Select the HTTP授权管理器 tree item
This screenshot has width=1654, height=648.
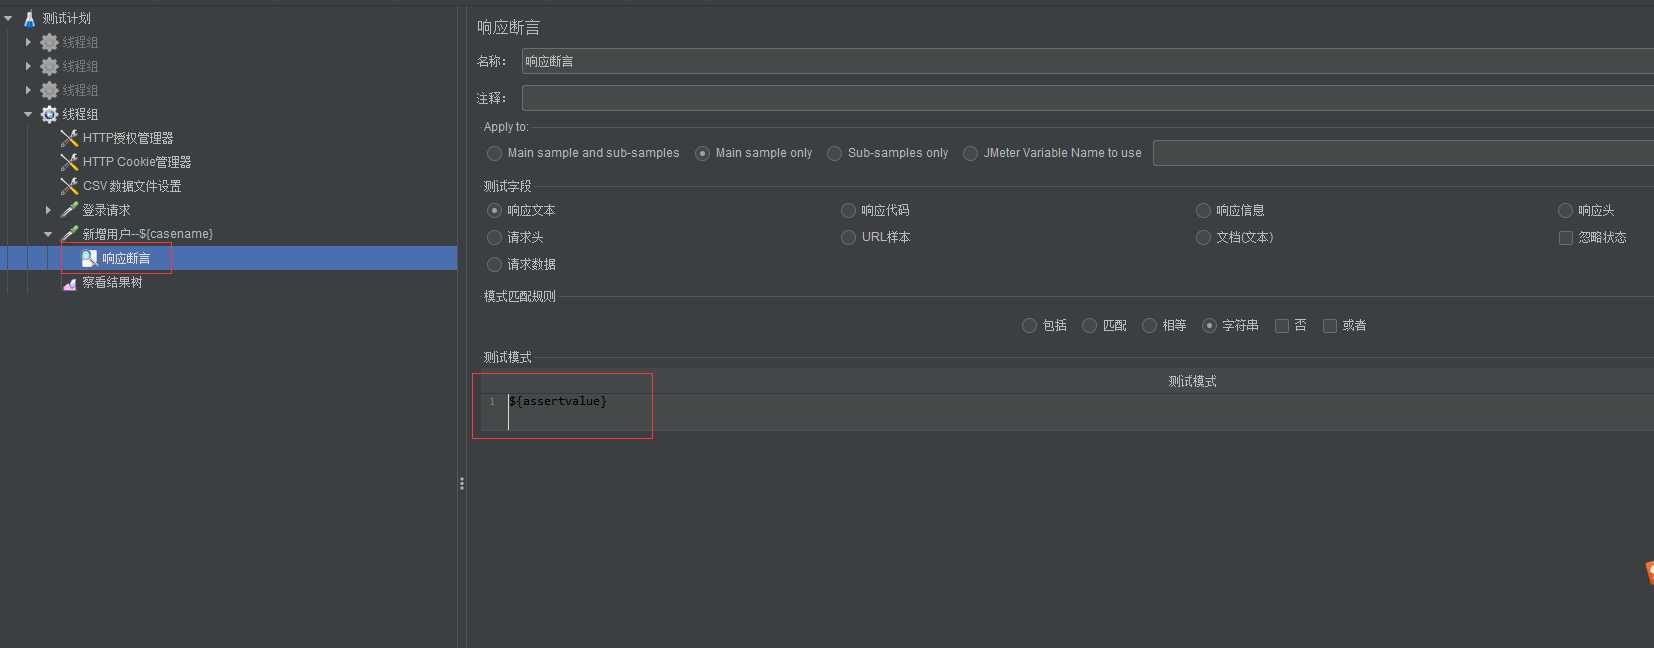pos(128,138)
